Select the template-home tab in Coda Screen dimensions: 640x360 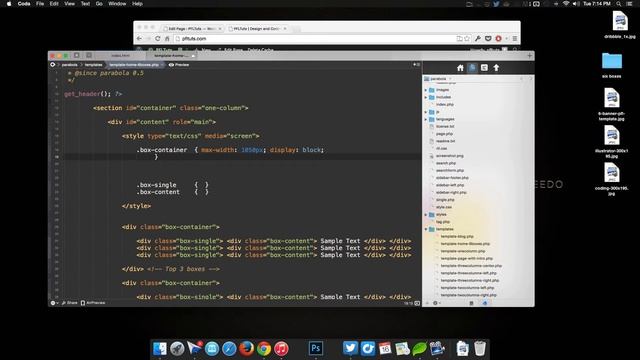coord(171,56)
